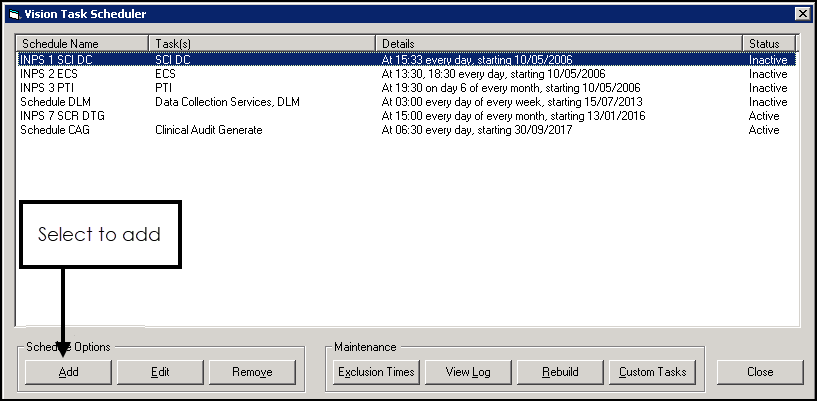817x401 pixels.
Task: Open Custom Tasks
Action: coord(652,372)
